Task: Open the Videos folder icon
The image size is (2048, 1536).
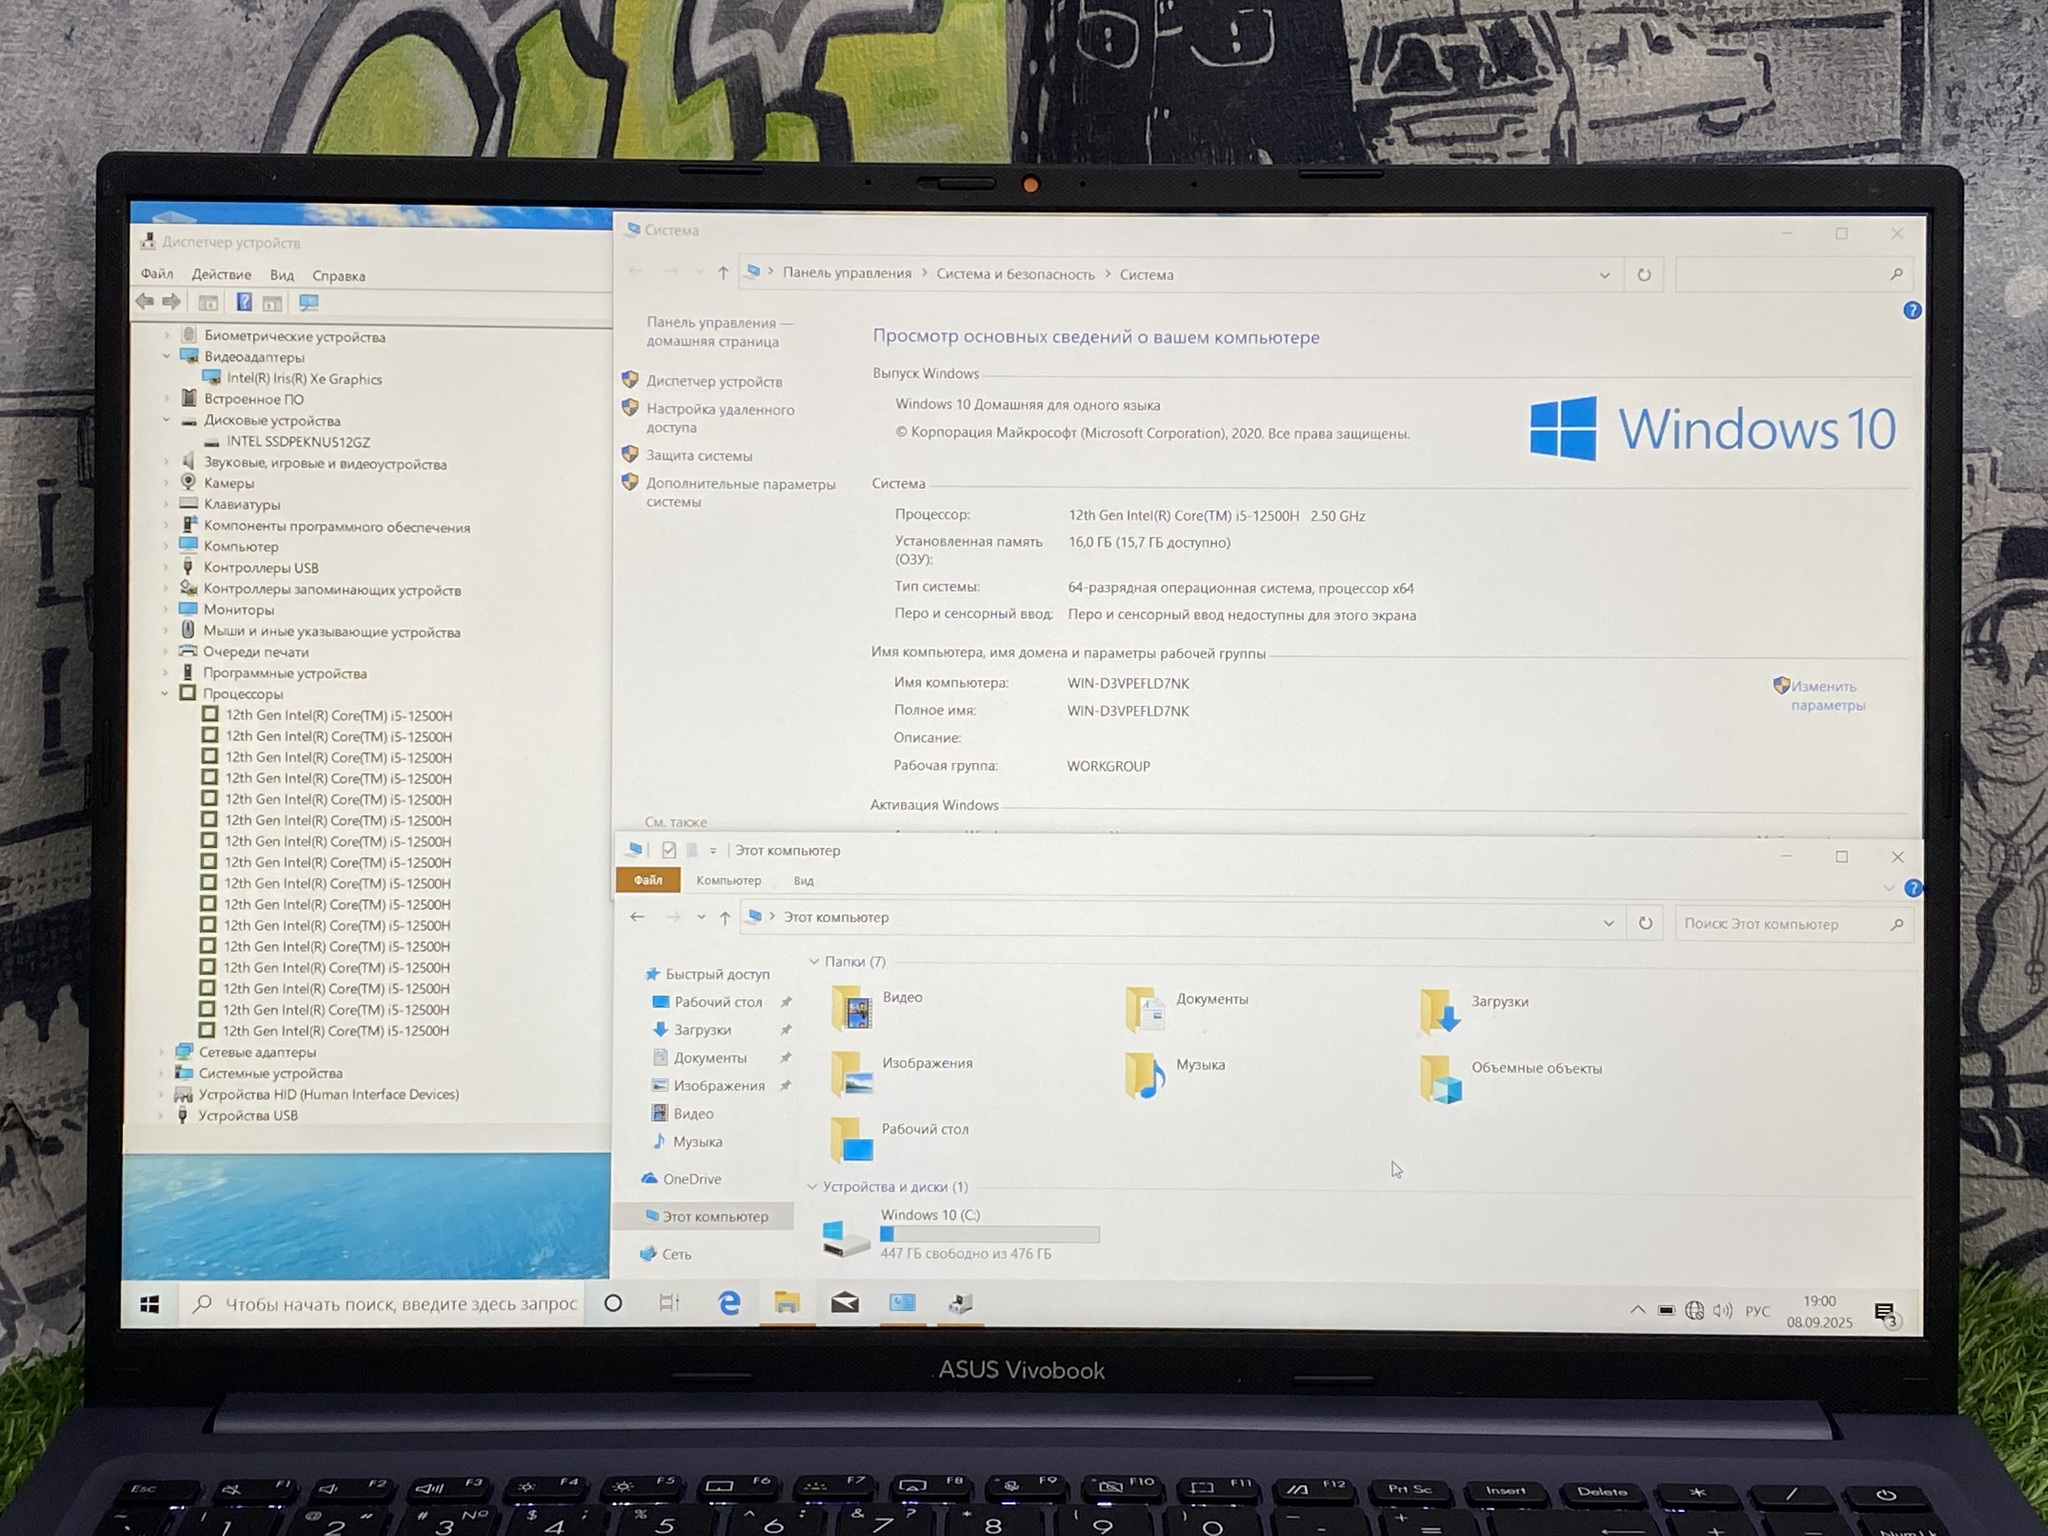Action: pos(852,1007)
